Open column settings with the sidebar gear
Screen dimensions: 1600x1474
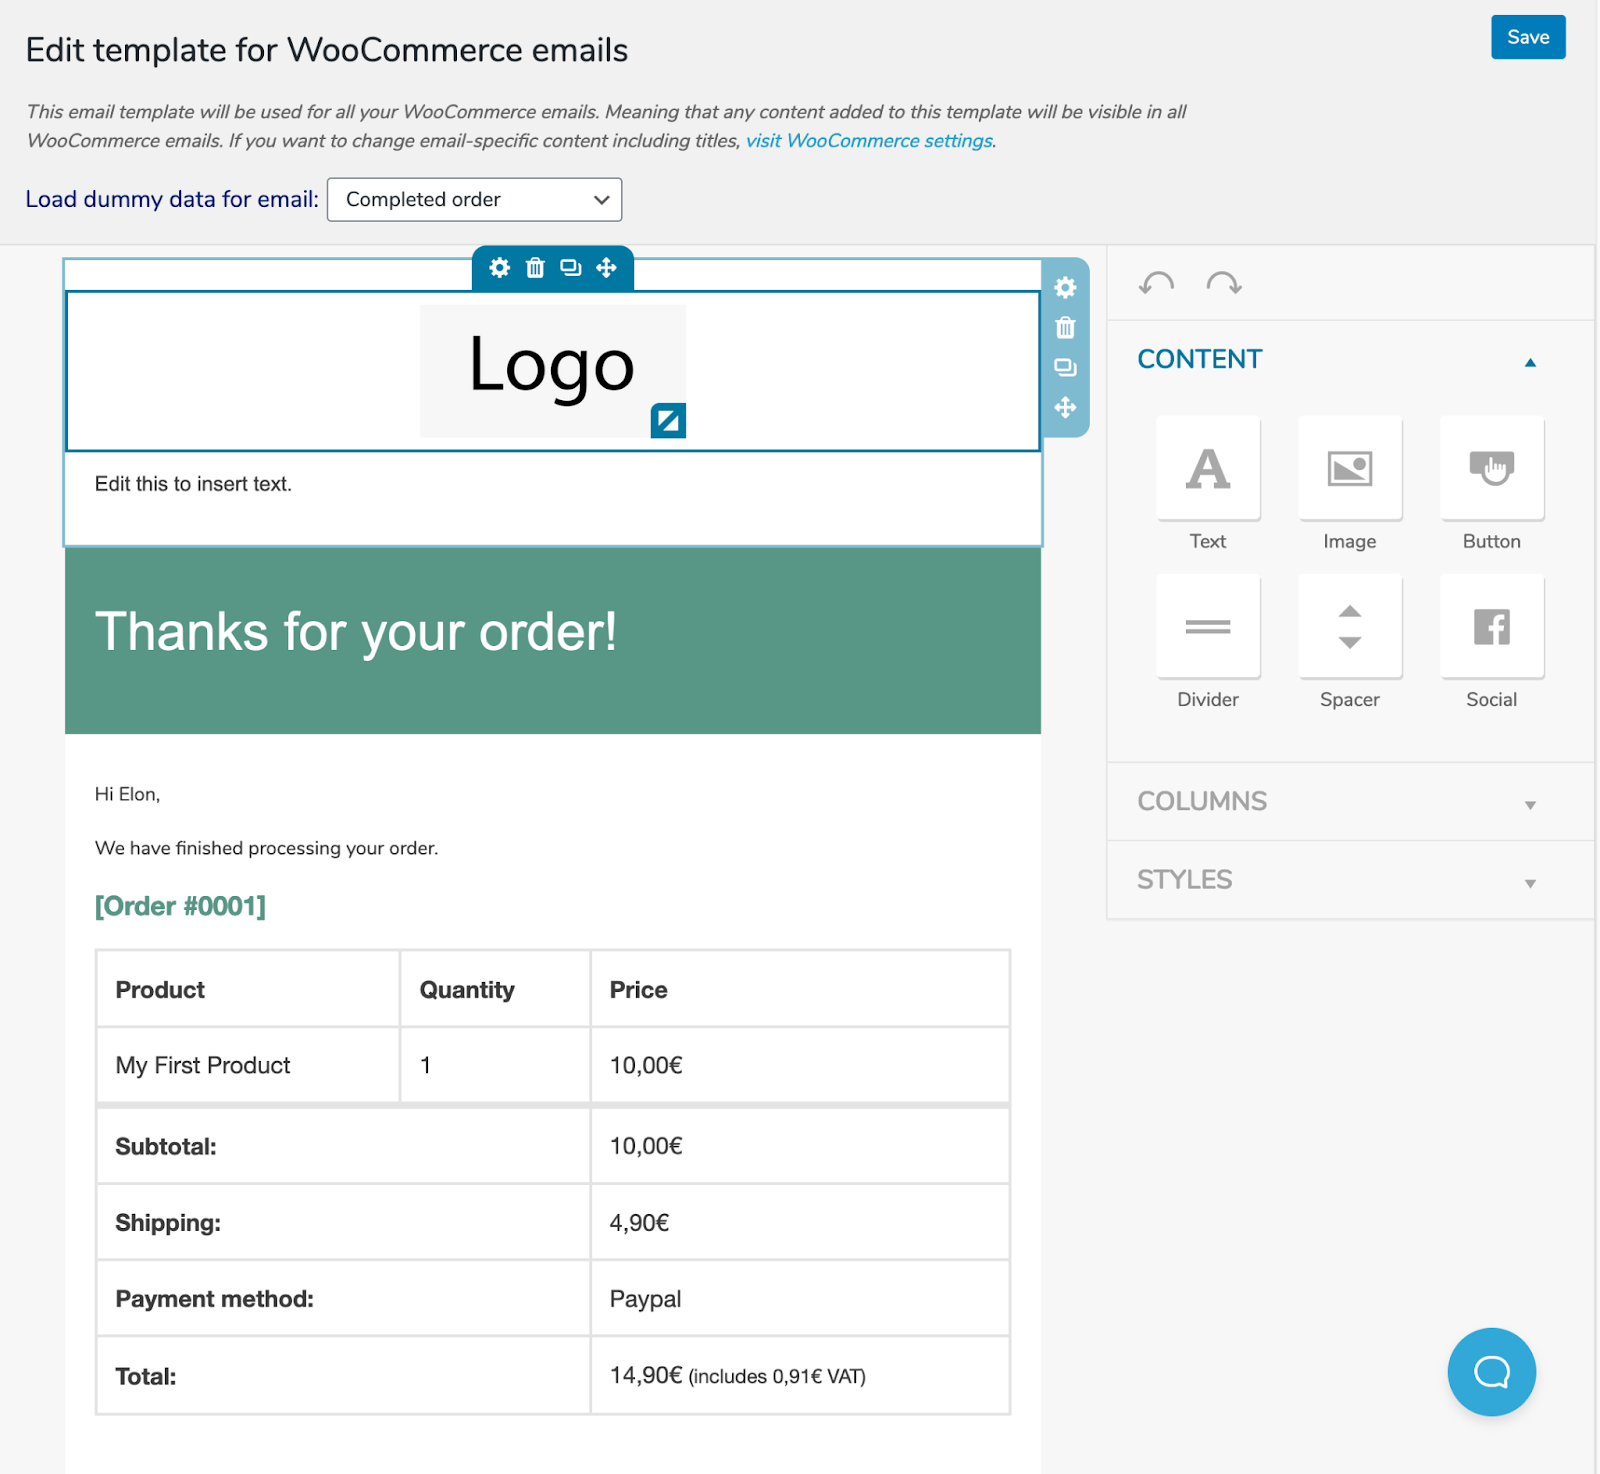point(1065,288)
